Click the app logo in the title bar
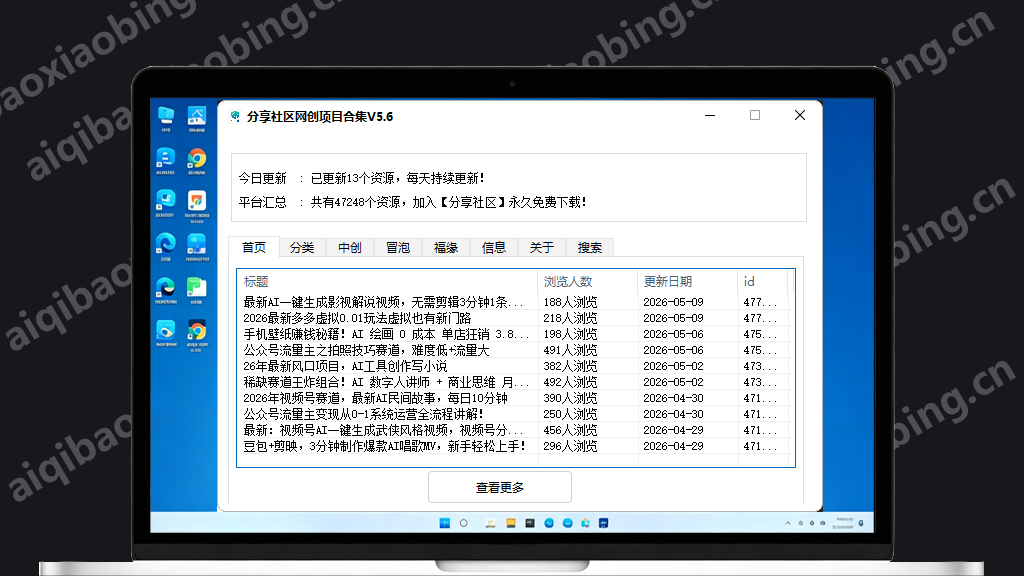The width and height of the screenshot is (1024, 576). tap(235, 116)
